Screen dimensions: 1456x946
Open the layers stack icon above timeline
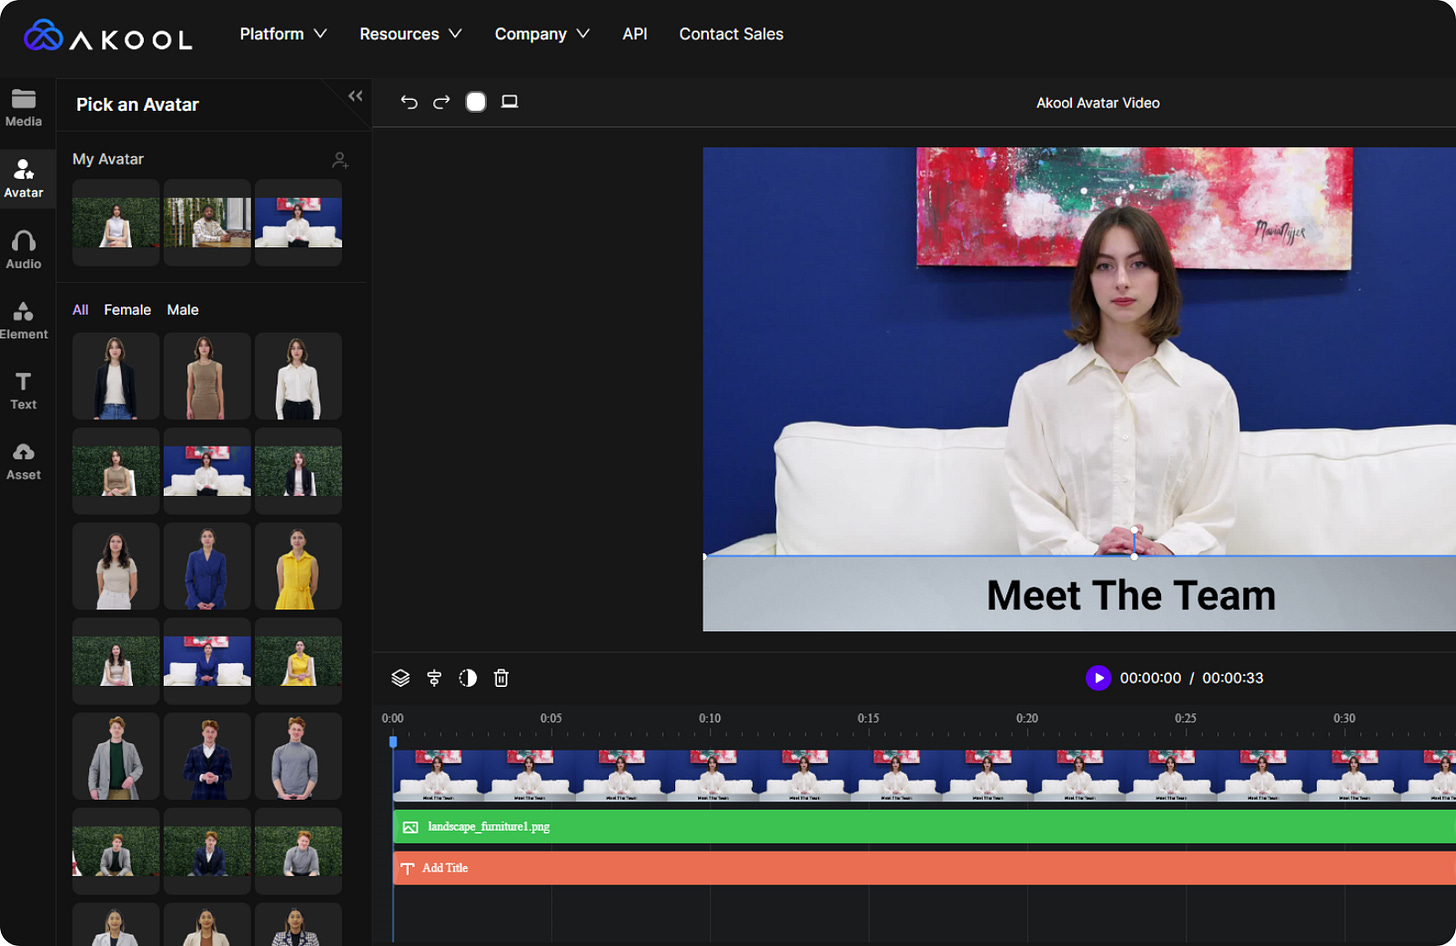click(400, 678)
